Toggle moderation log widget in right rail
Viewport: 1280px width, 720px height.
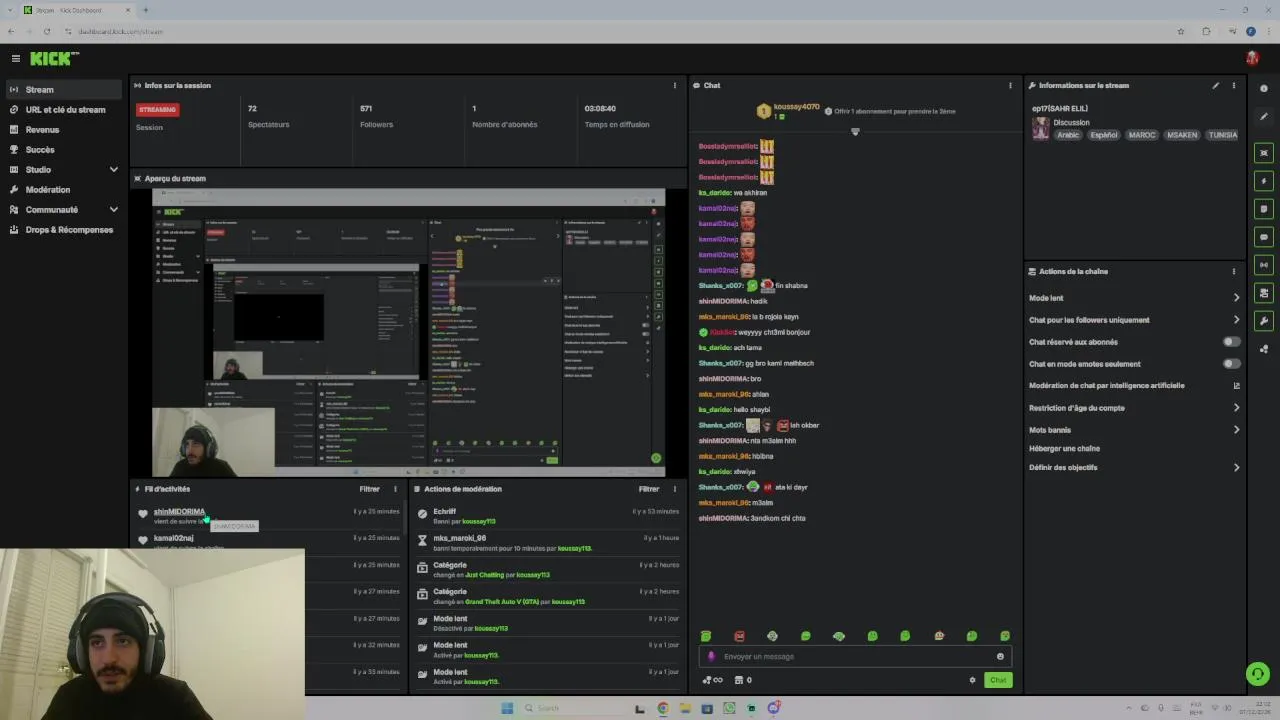pyautogui.click(x=1264, y=209)
